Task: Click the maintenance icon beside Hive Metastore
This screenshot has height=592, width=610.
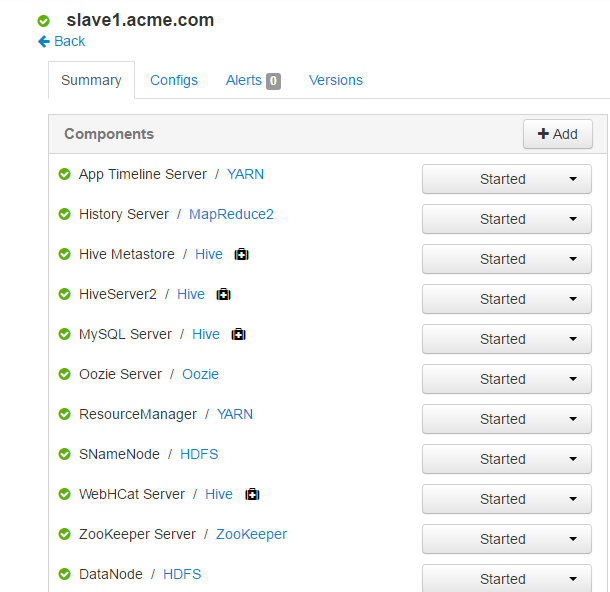Action: coord(241,254)
